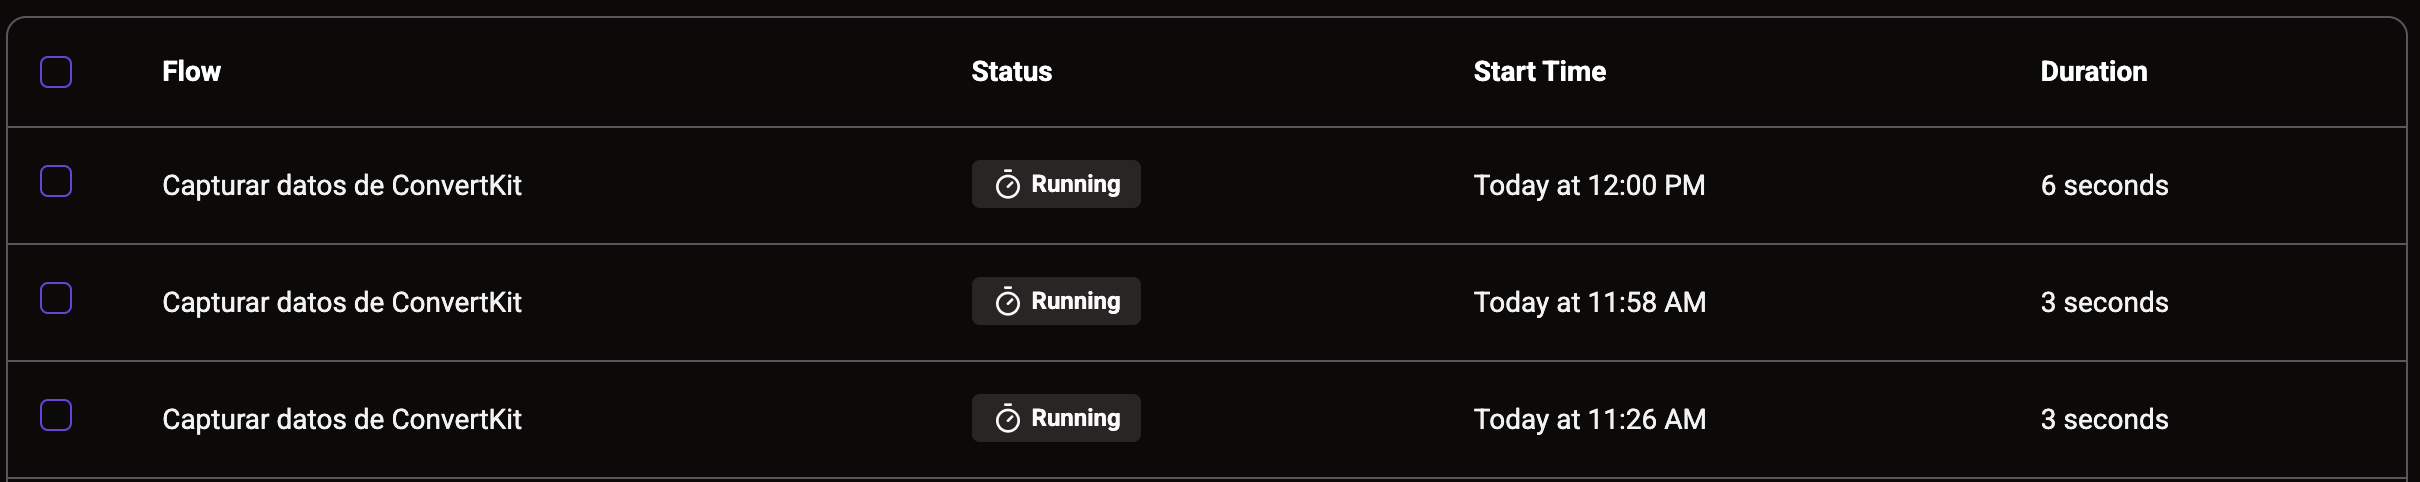Click the stopwatch icon in the 12:00 PM row
This screenshot has height=482, width=2420.
click(1007, 184)
